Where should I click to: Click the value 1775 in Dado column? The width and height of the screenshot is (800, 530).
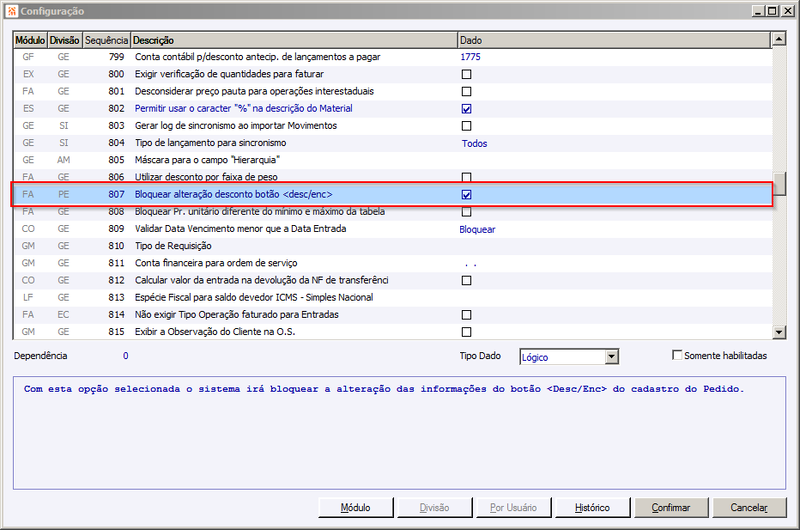point(470,57)
